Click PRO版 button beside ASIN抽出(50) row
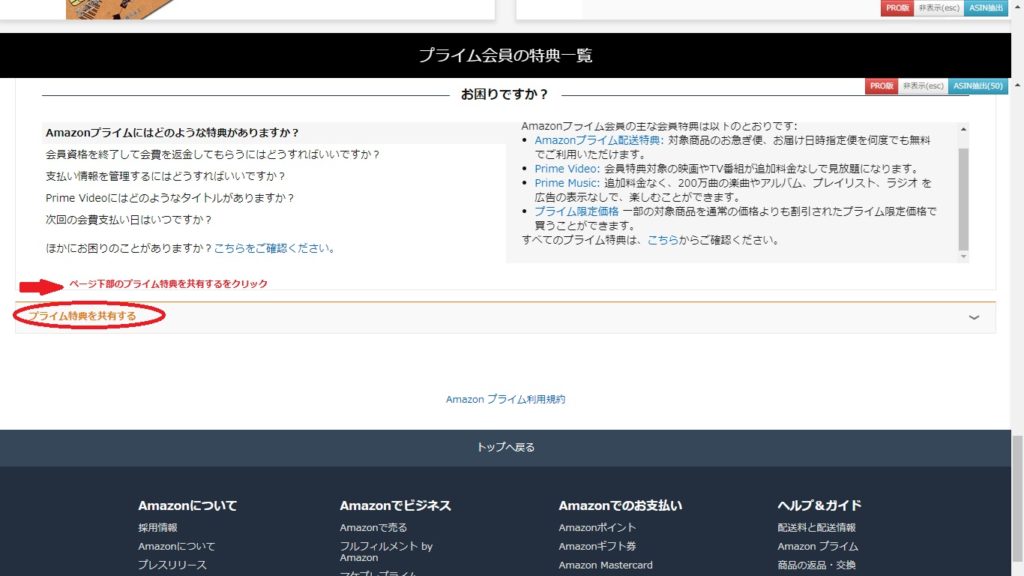Image resolution: width=1024 pixels, height=576 pixels. click(881, 86)
